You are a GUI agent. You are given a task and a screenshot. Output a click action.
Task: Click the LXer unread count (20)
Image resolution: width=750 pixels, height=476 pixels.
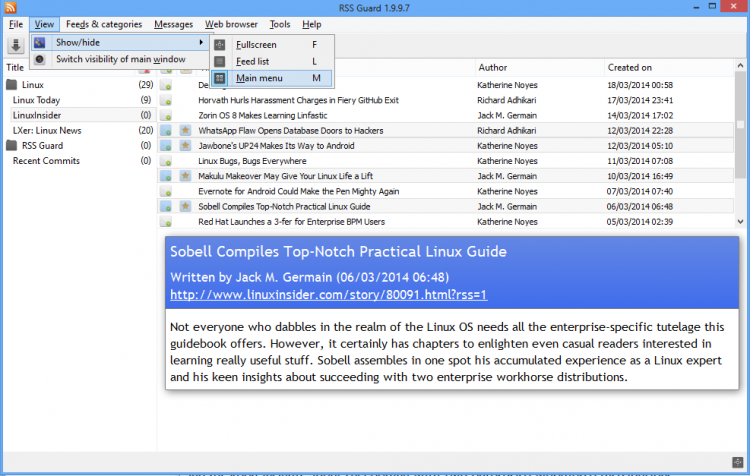point(145,130)
